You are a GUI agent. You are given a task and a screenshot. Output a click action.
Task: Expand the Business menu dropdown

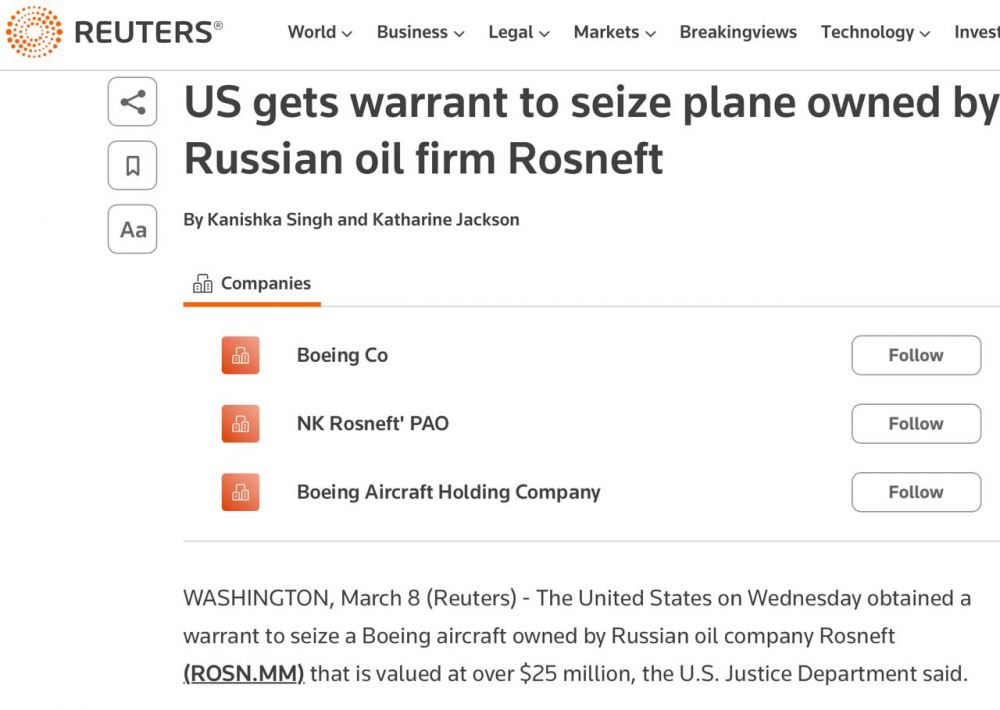point(420,32)
